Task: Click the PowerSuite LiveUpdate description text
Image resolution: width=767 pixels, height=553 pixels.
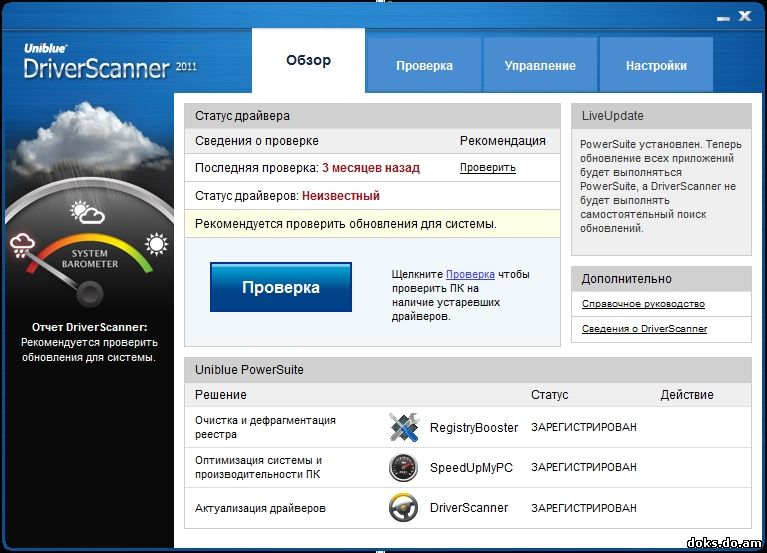Action: (x=660, y=186)
